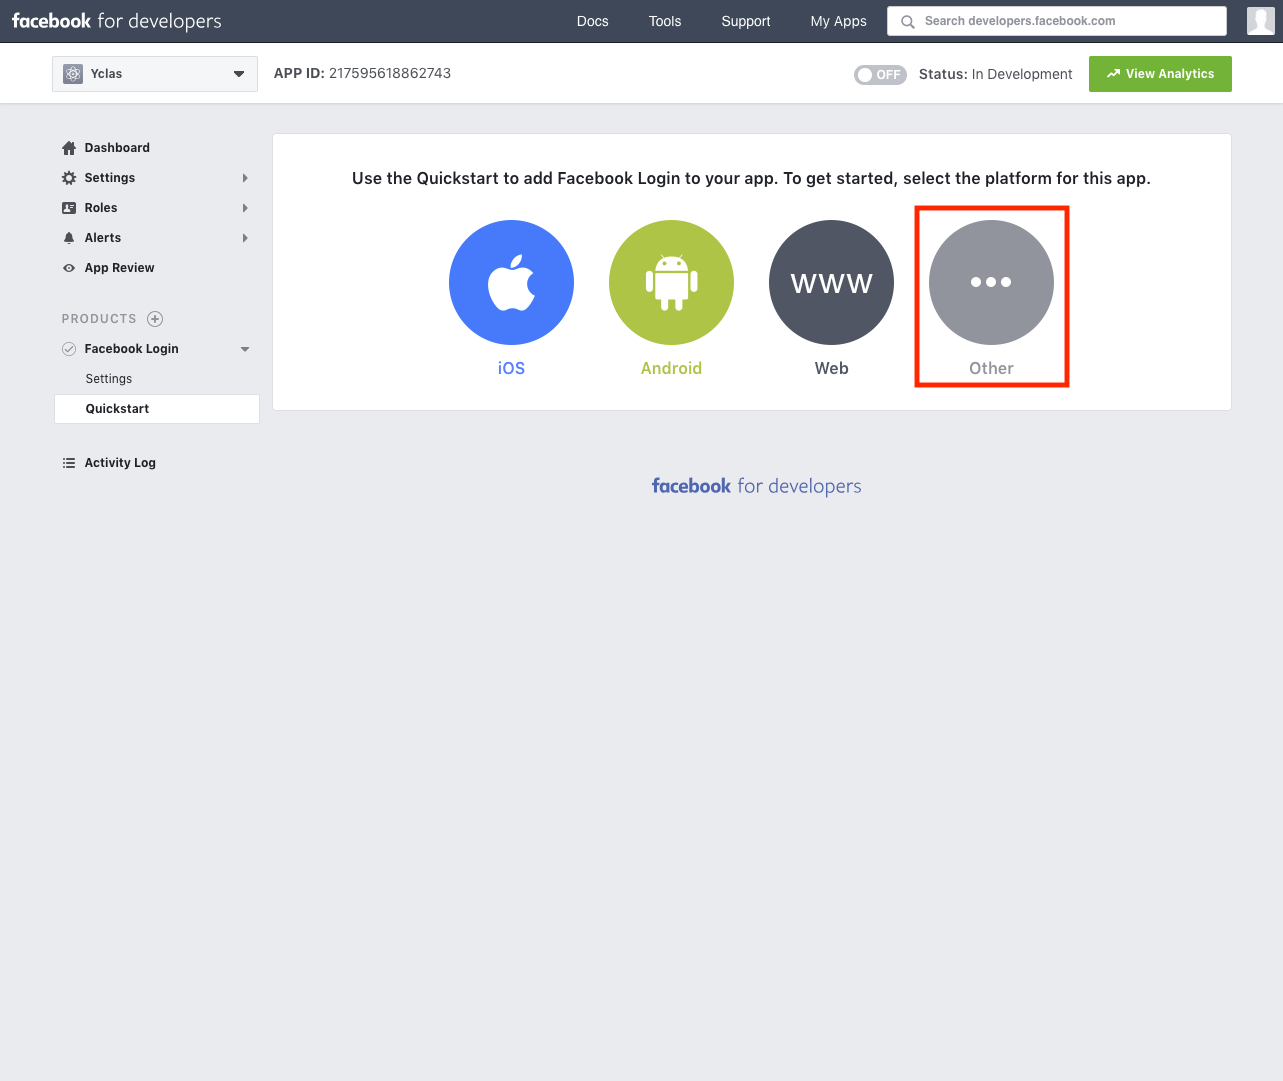Open the Yclas app selector dropdown
Image resolution: width=1283 pixels, height=1081 pixels.
click(154, 73)
